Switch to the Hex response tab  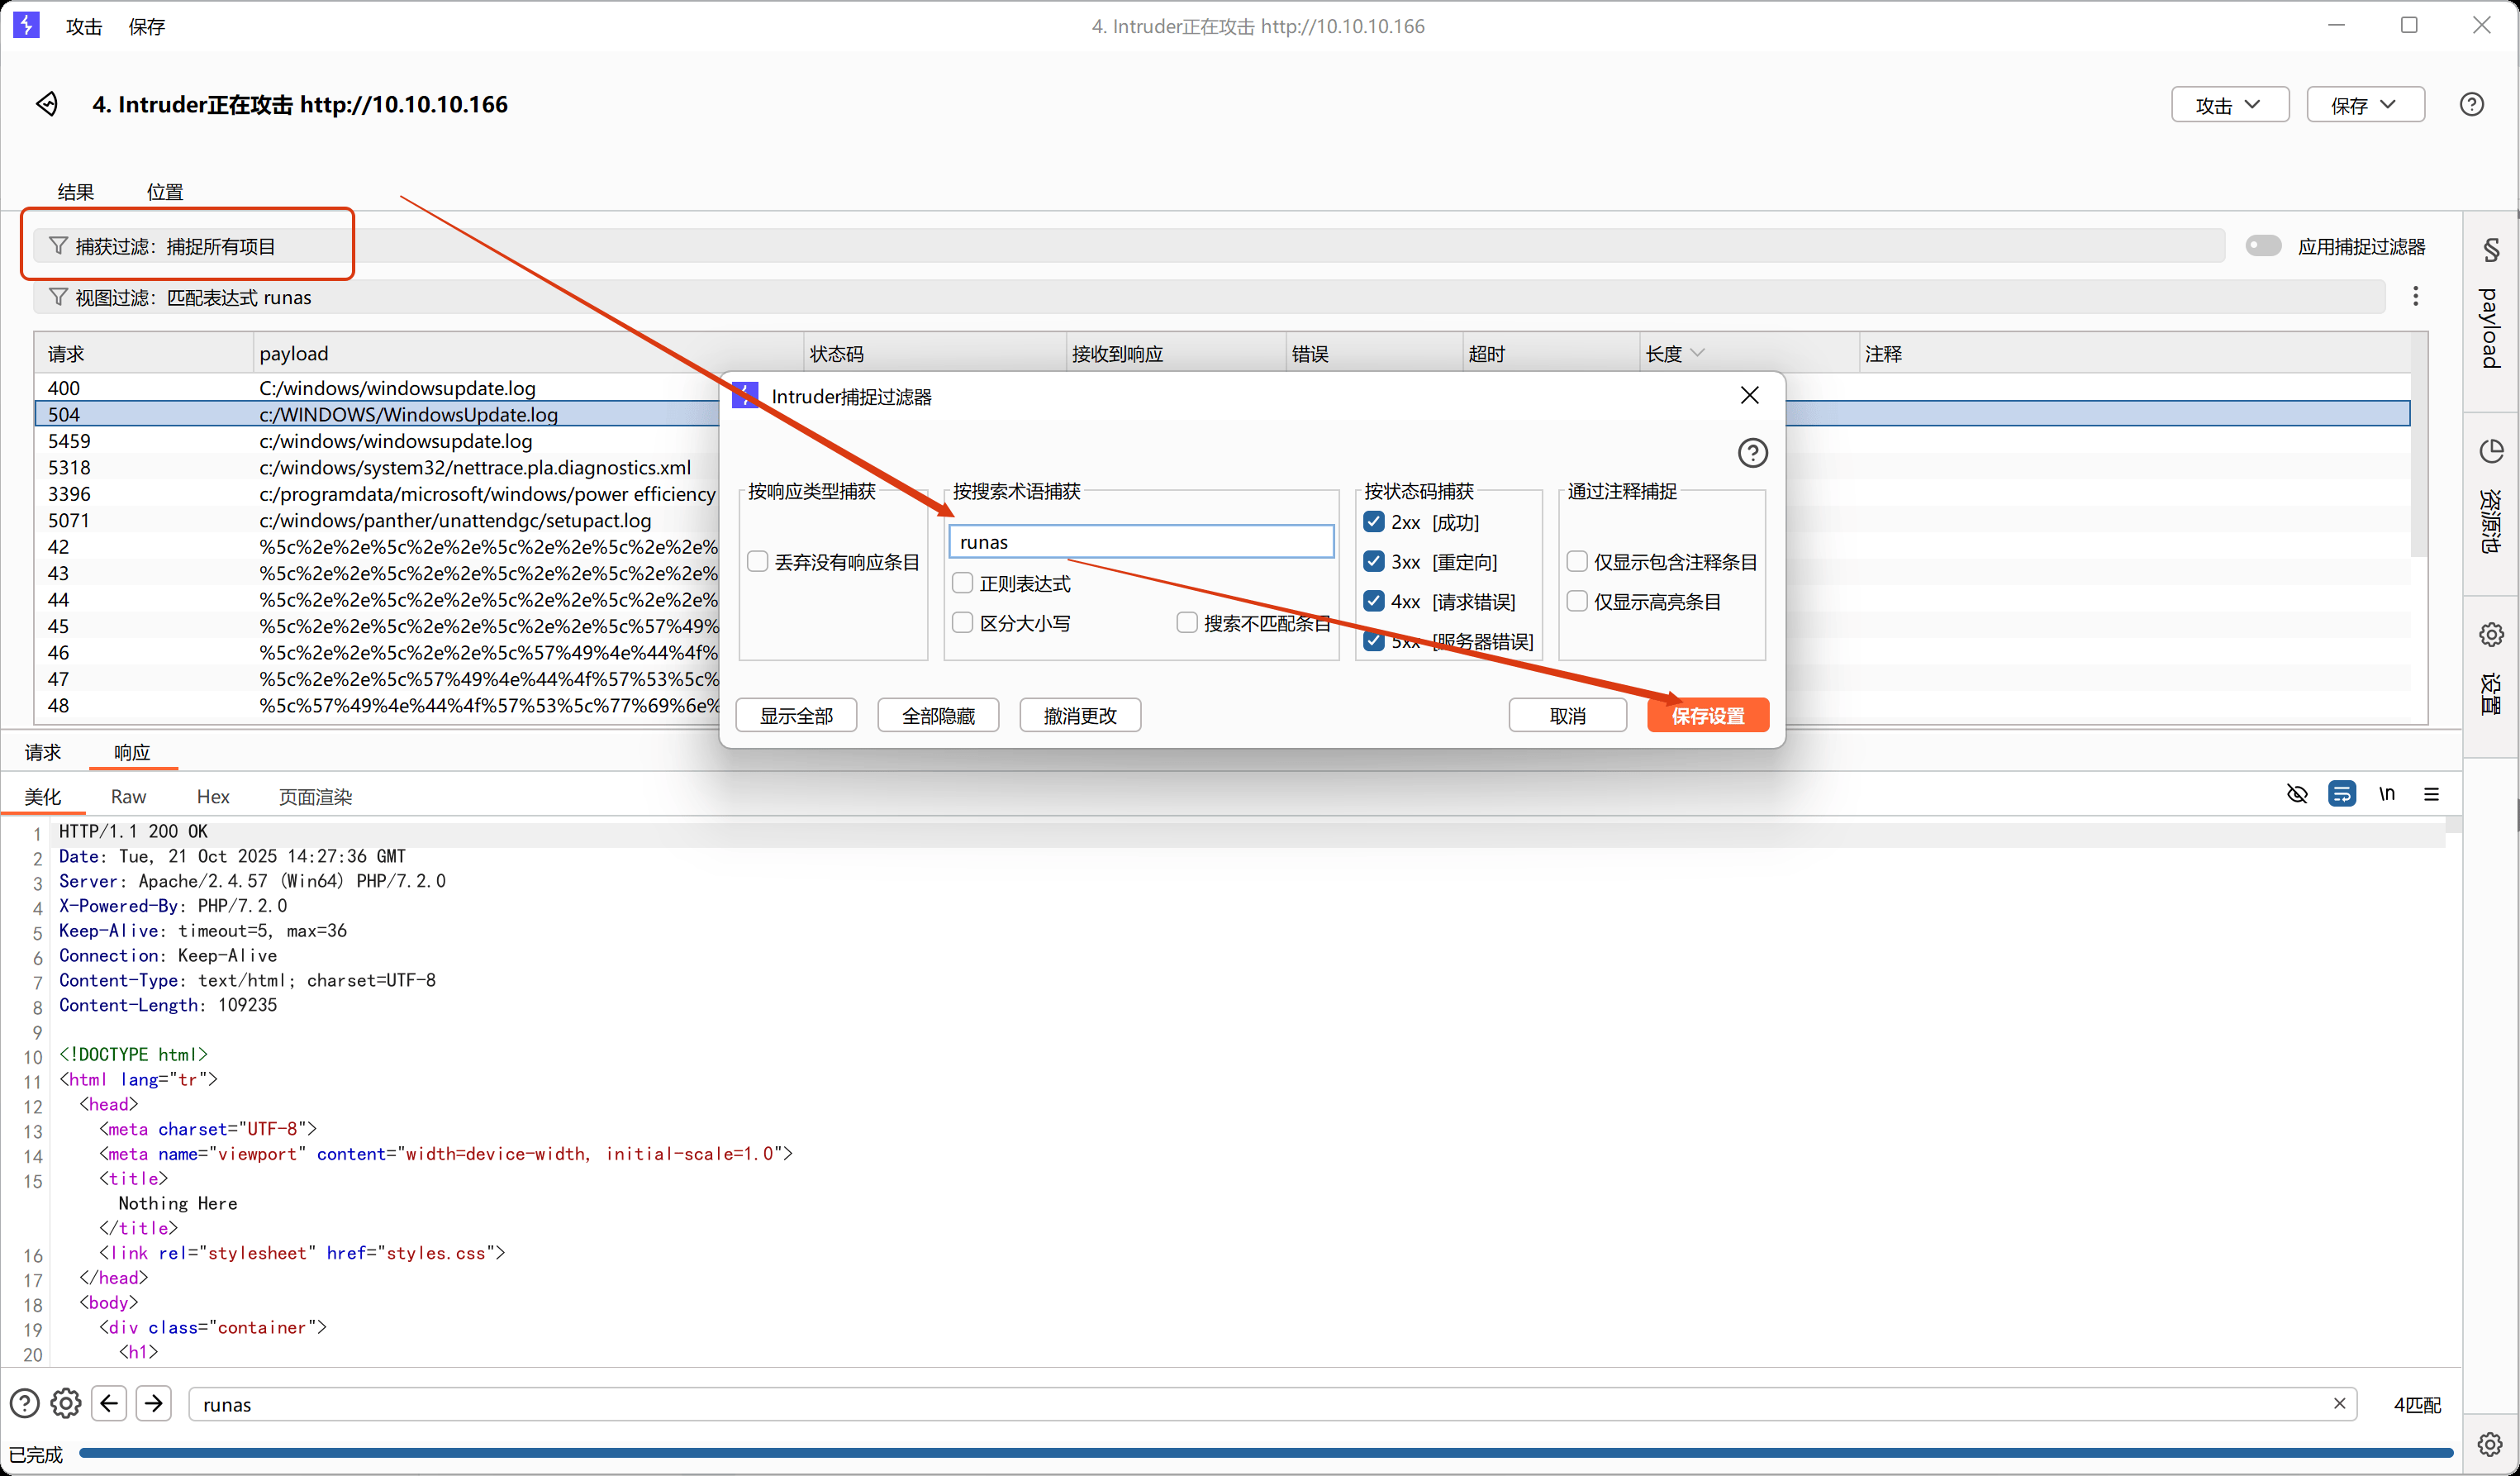tap(213, 796)
